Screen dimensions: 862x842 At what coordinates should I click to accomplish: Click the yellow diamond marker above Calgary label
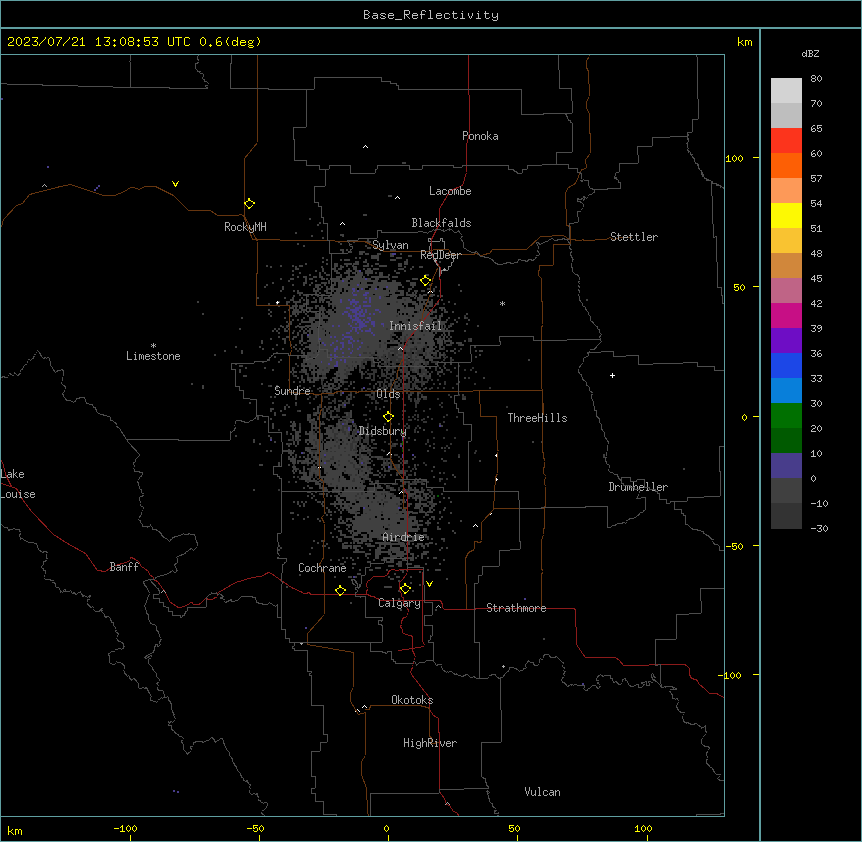405,589
